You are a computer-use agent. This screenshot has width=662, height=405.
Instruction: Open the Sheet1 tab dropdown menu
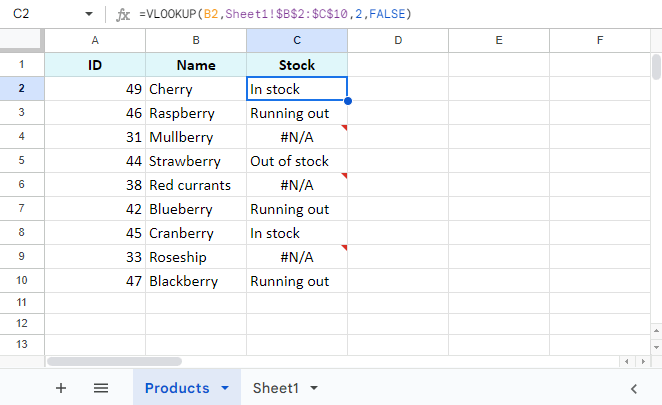tap(314, 388)
